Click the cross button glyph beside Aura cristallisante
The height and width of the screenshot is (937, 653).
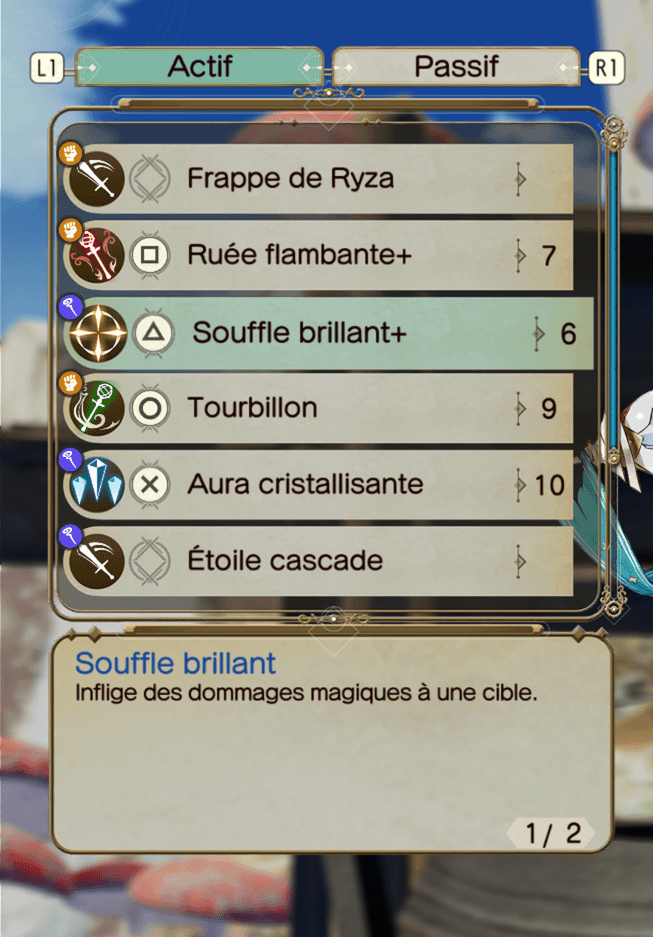coord(149,485)
